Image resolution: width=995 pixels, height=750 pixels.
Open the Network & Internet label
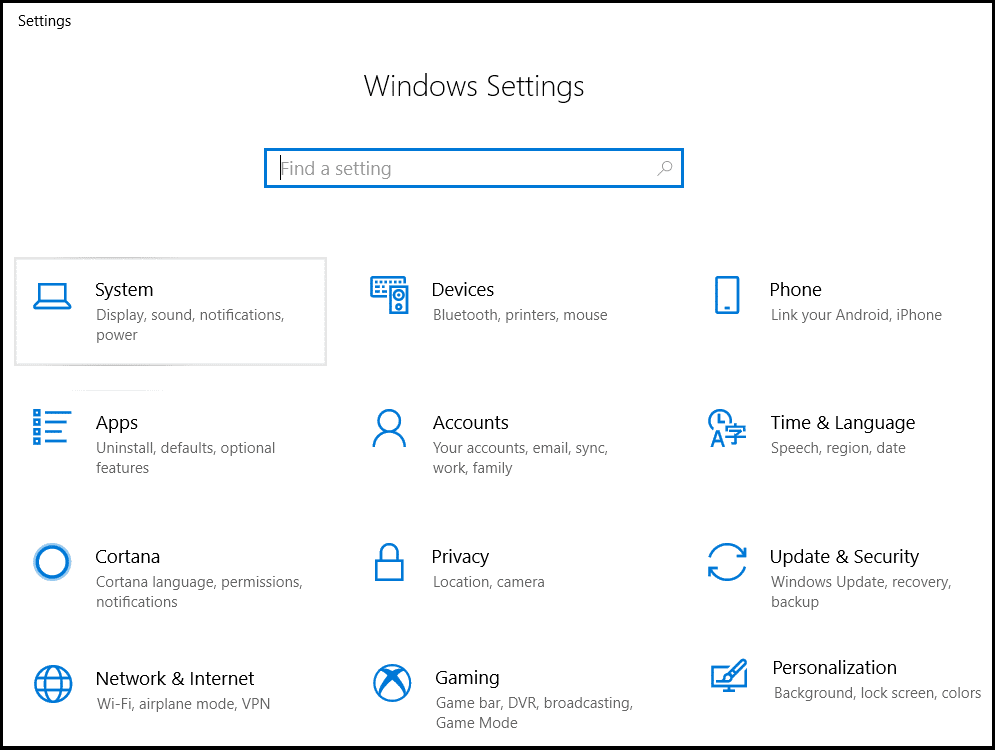coord(175,678)
